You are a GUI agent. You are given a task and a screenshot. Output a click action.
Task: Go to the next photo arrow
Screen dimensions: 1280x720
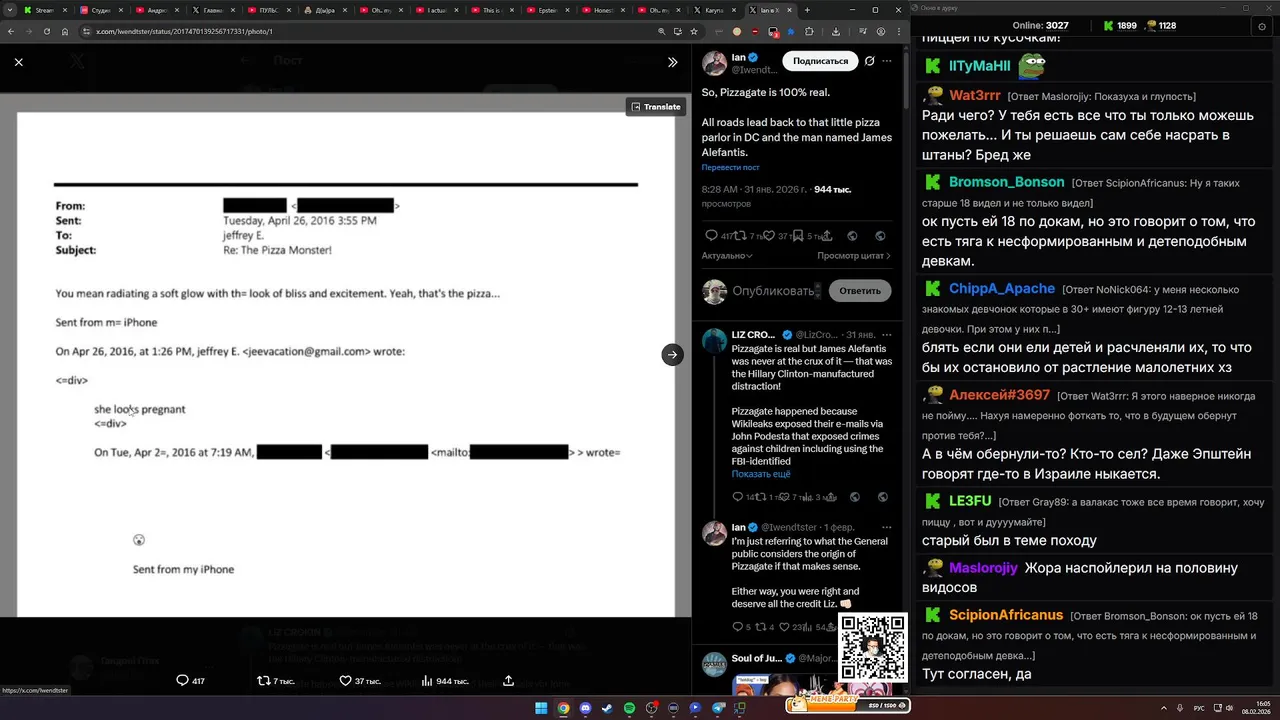click(672, 354)
